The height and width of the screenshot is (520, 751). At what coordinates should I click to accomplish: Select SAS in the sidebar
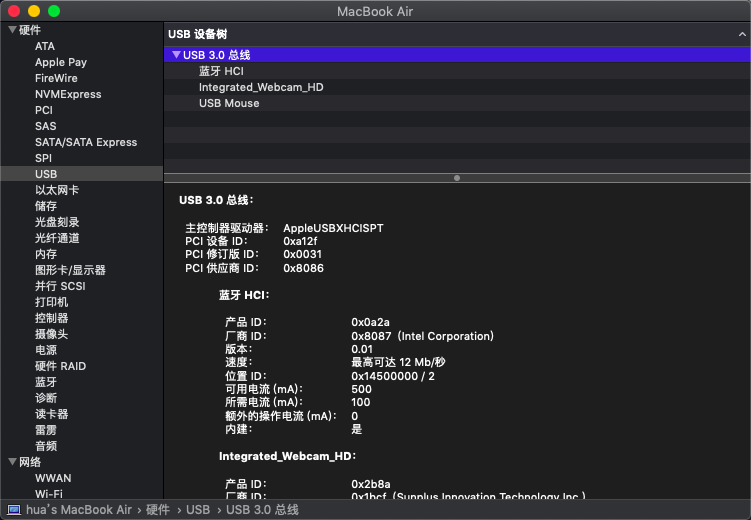[46, 126]
